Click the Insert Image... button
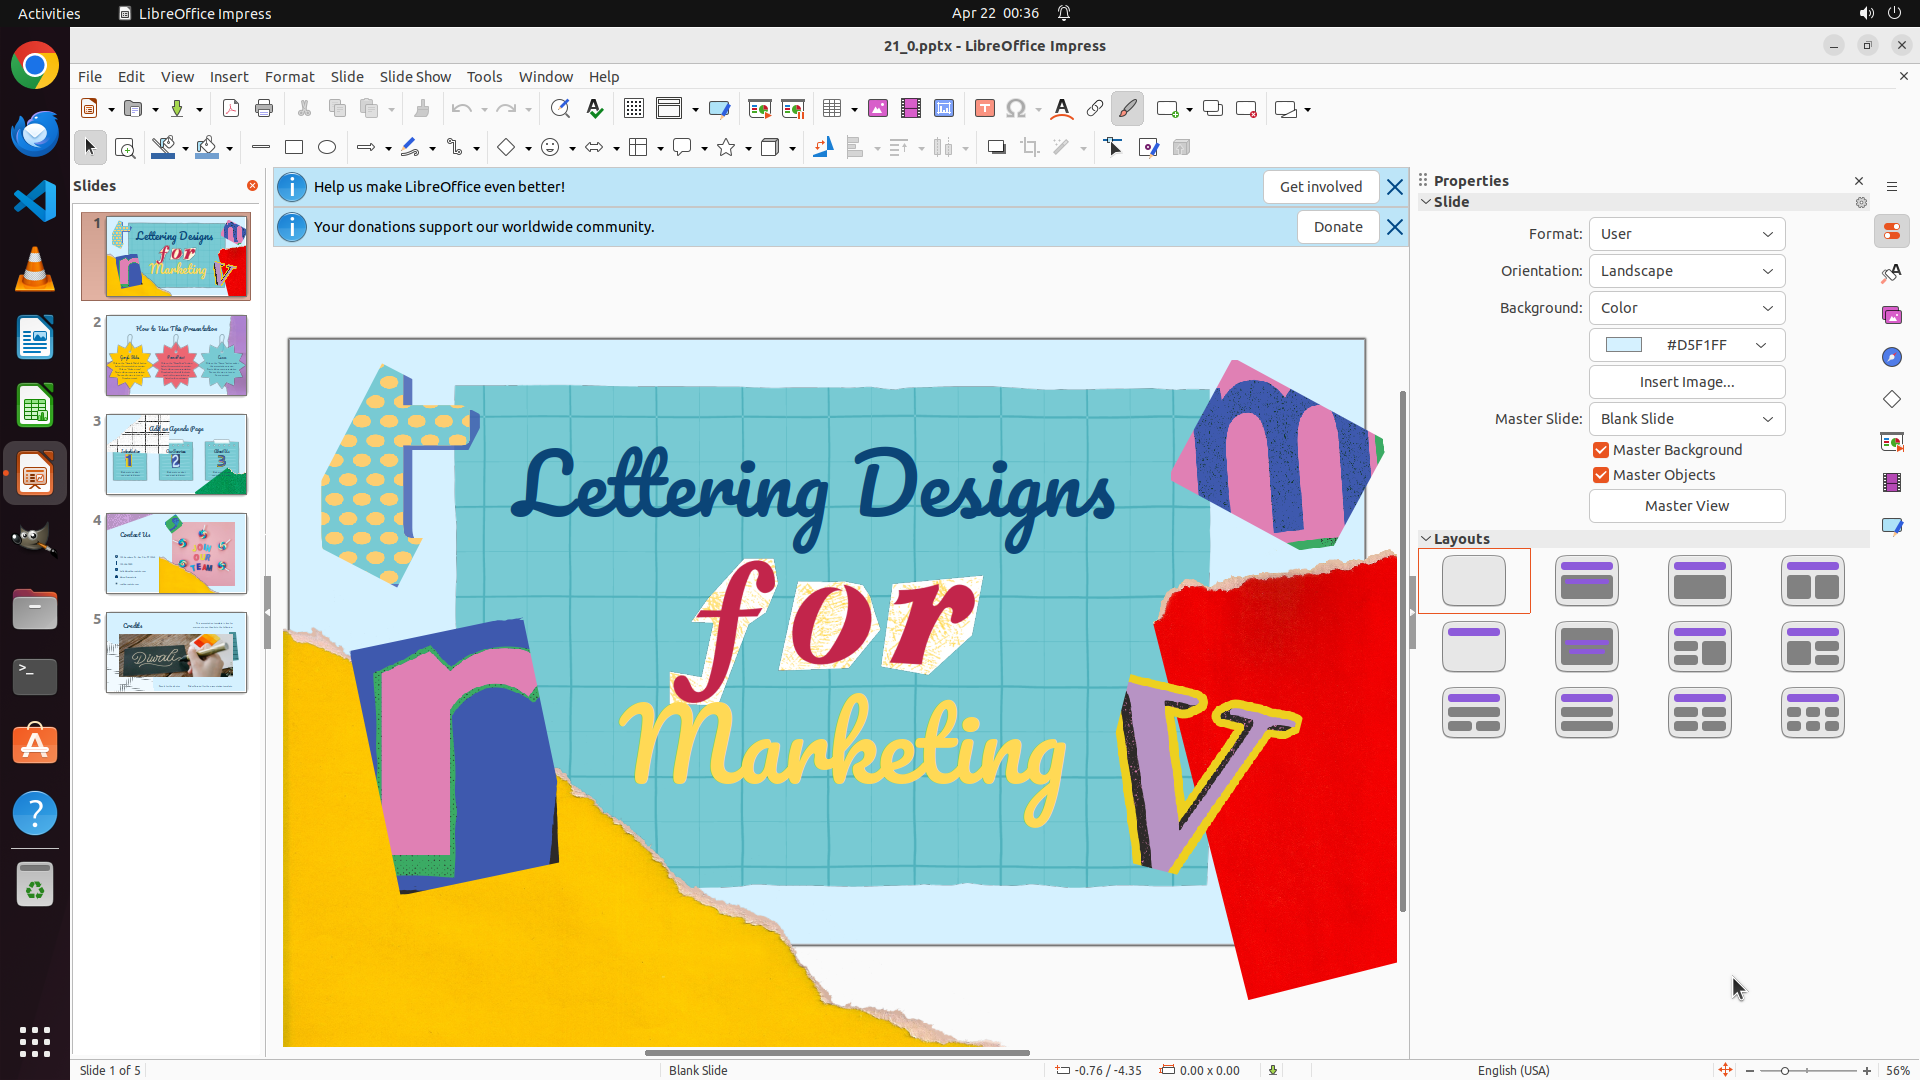The image size is (1920, 1080). (1686, 382)
